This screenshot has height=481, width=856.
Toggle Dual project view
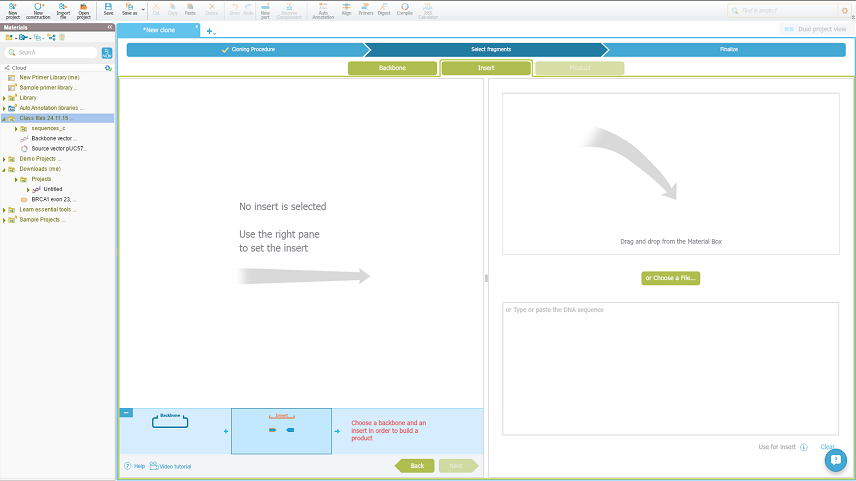[x=816, y=30]
